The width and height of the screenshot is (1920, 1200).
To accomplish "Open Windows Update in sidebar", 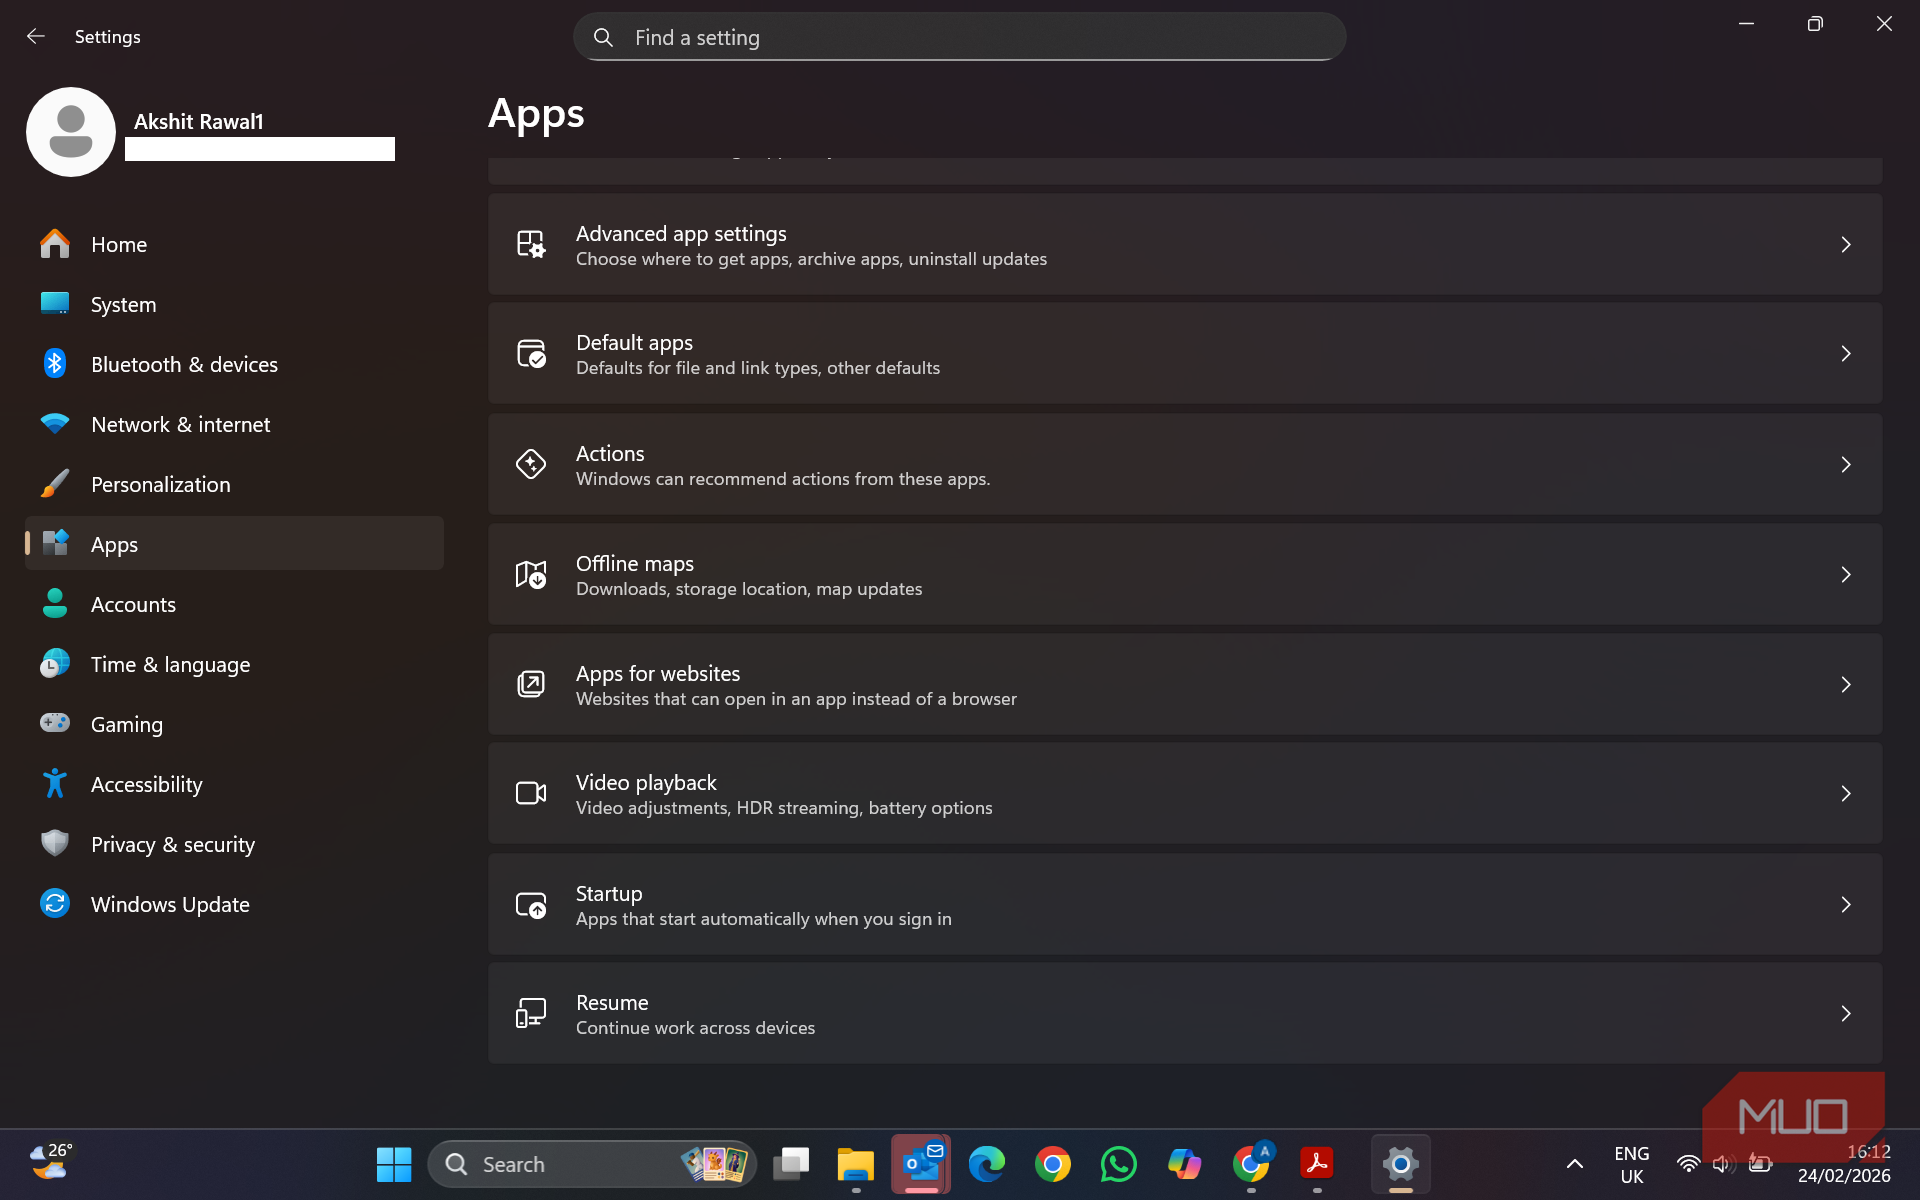I will coord(170,905).
